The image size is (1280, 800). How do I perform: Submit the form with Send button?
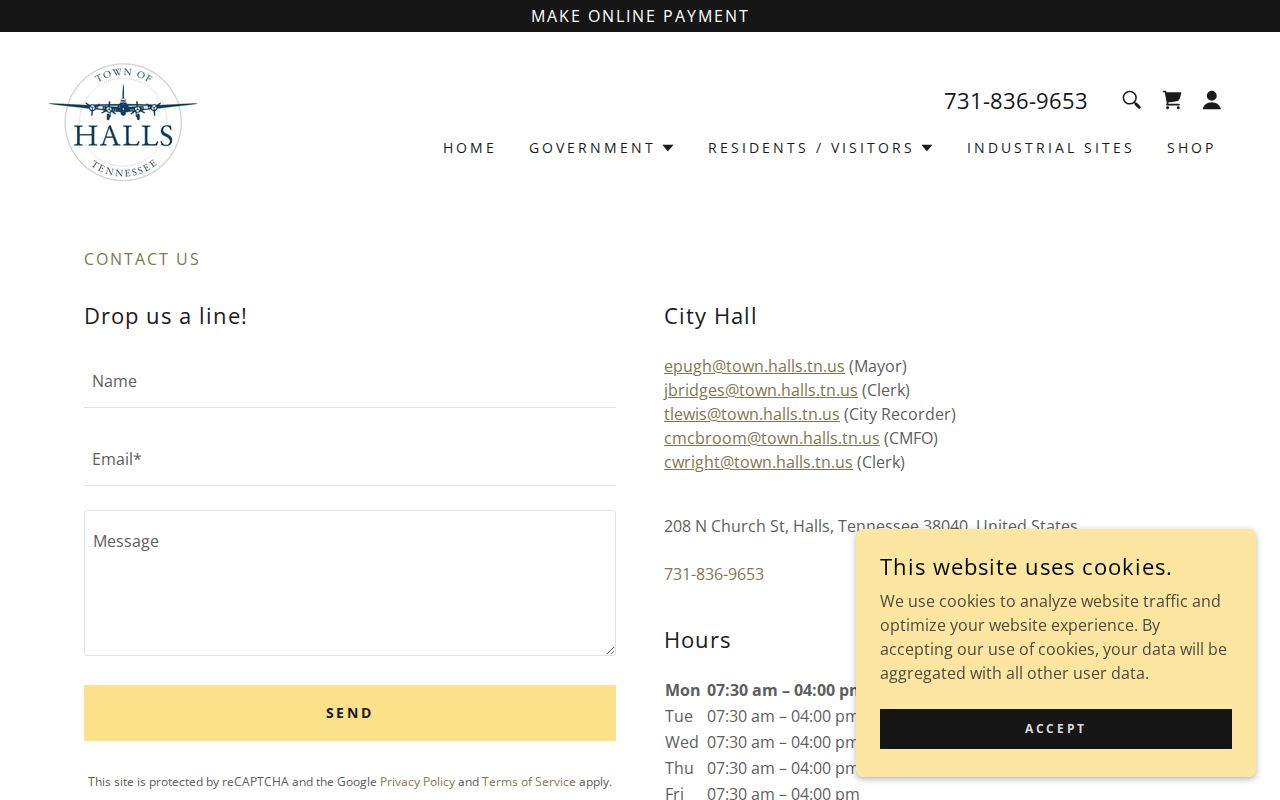350,713
